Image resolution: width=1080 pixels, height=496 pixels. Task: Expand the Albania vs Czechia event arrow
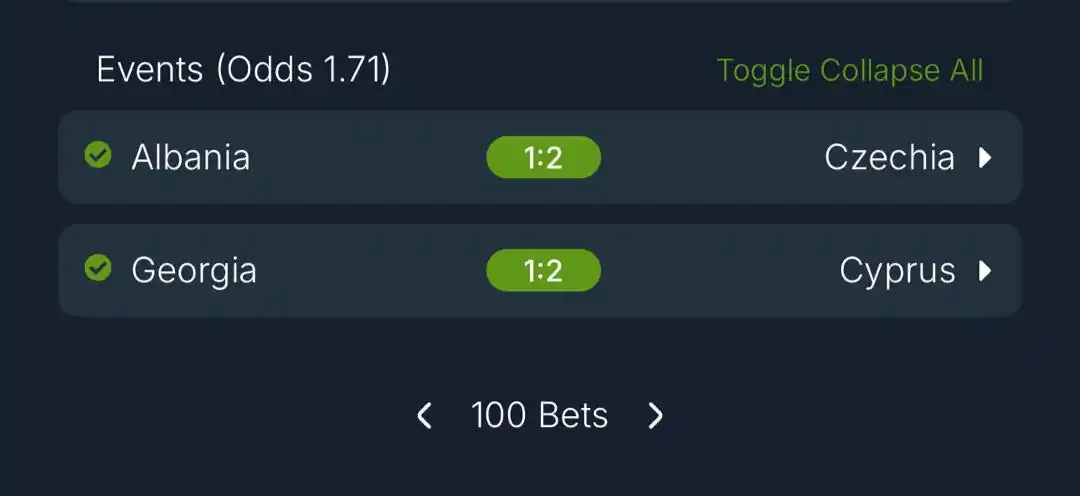click(x=985, y=158)
